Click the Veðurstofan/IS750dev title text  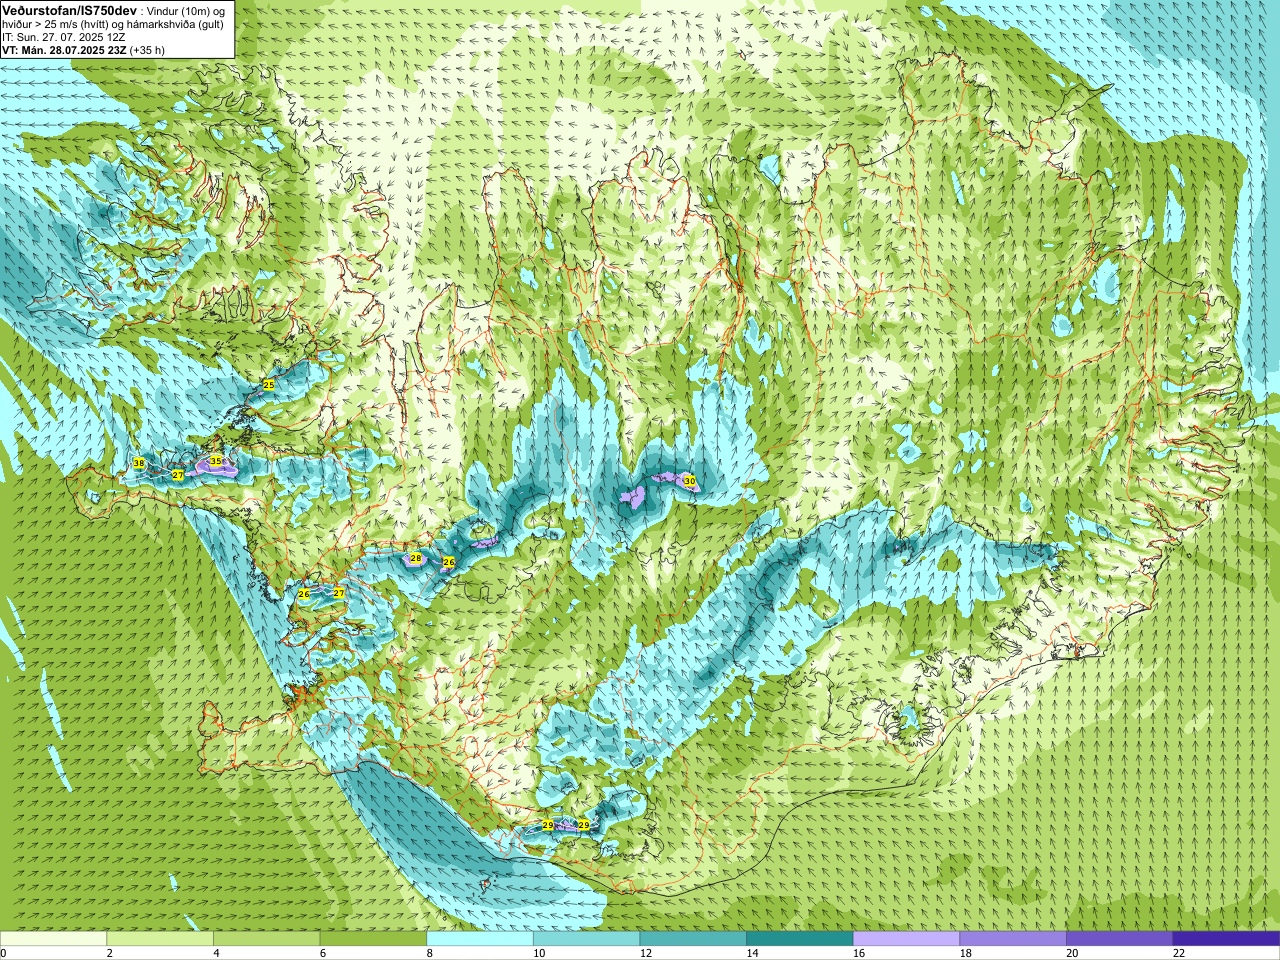(x=68, y=9)
